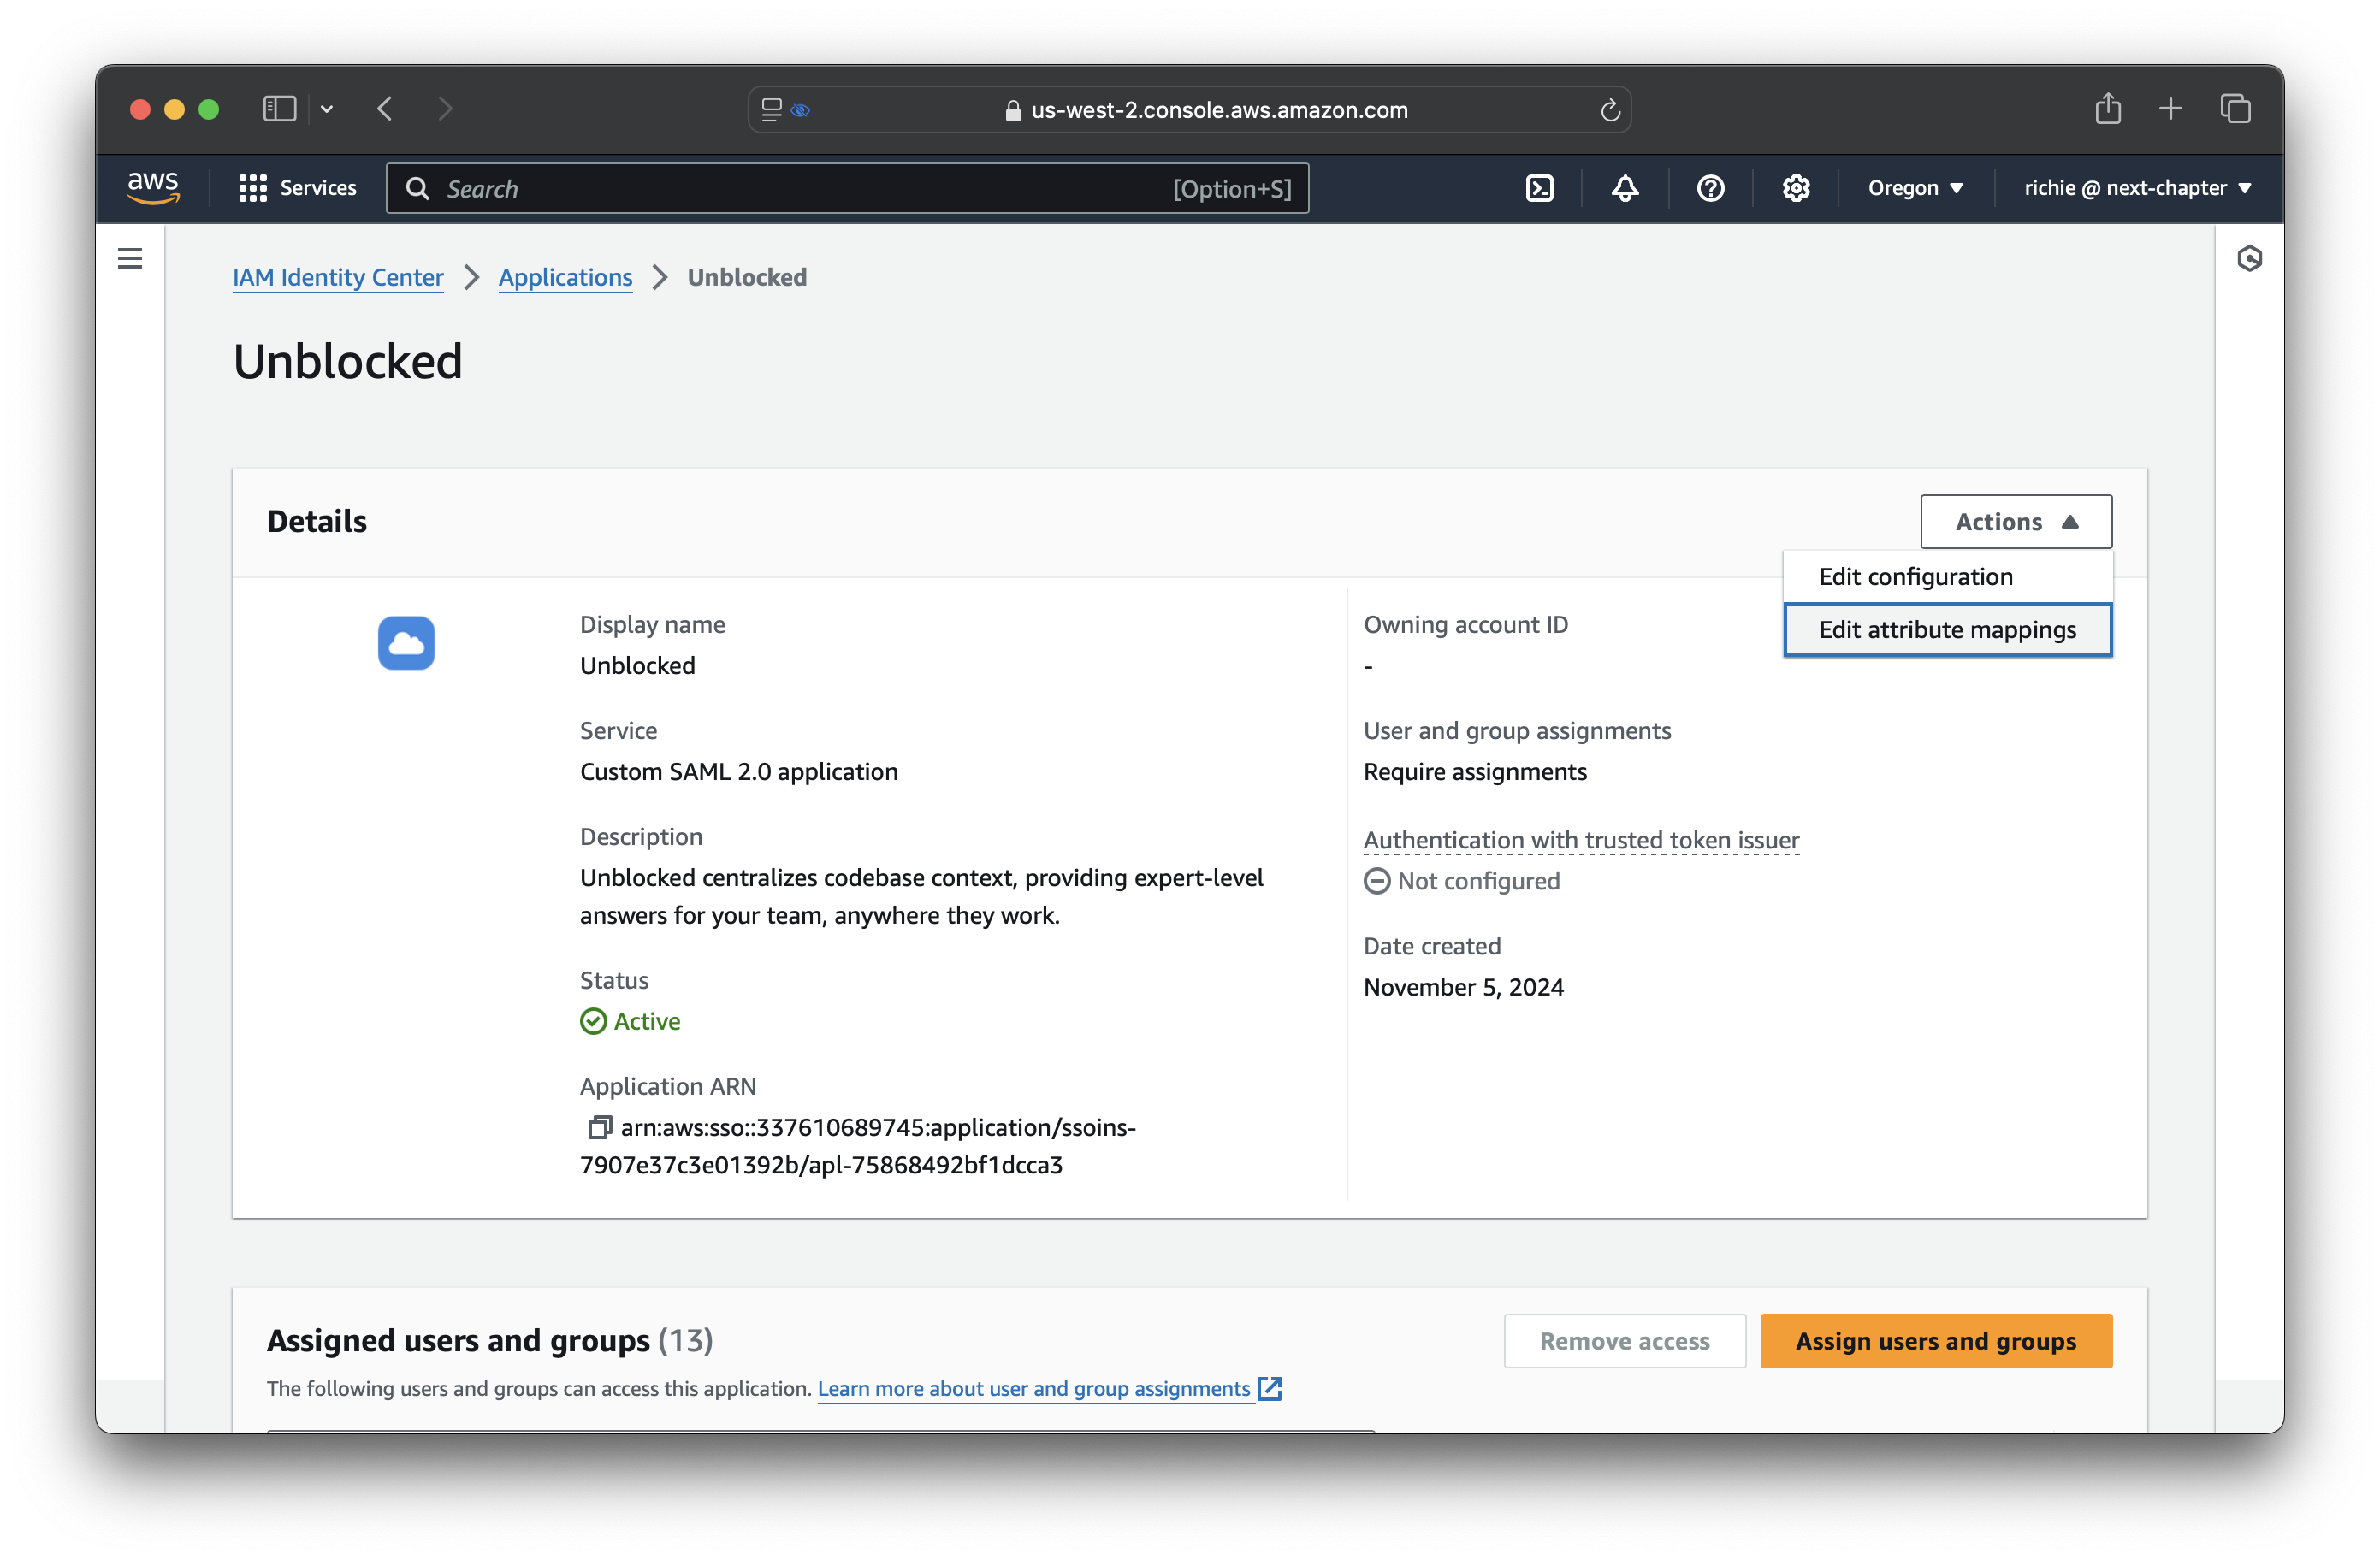Toggle the Safari sidebar
The width and height of the screenshot is (2380, 1560).
coord(279,109)
